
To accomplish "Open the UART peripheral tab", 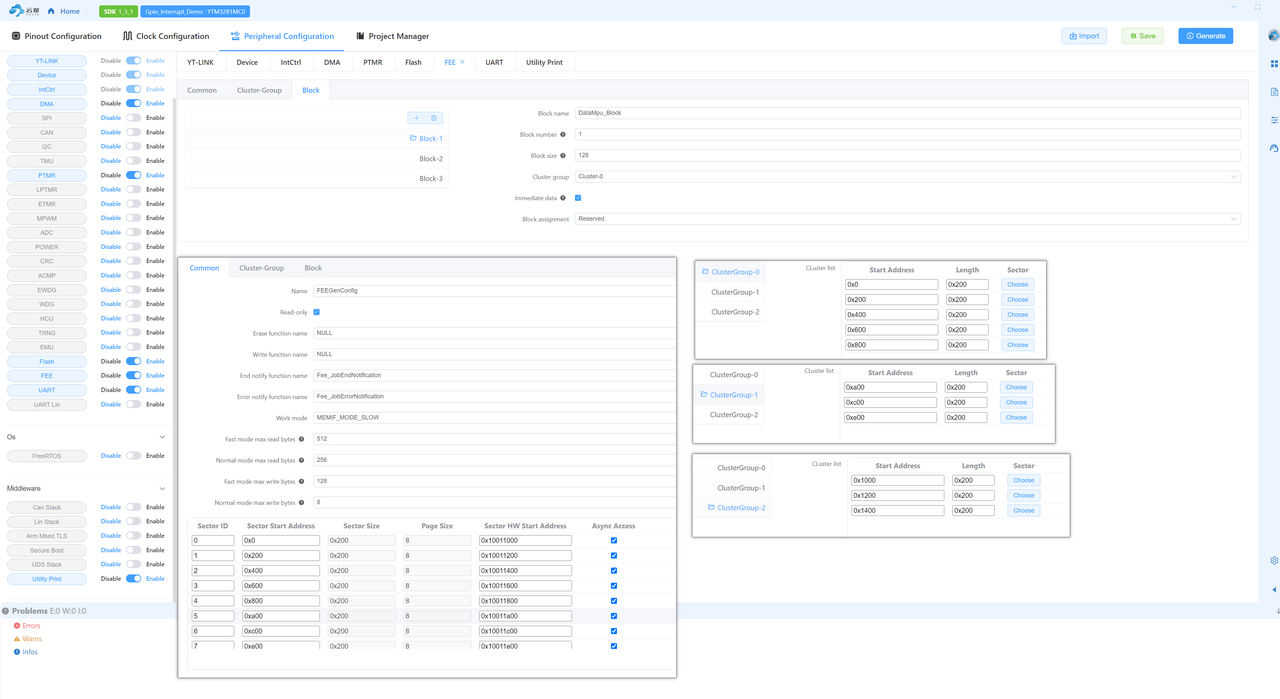I will tap(494, 62).
